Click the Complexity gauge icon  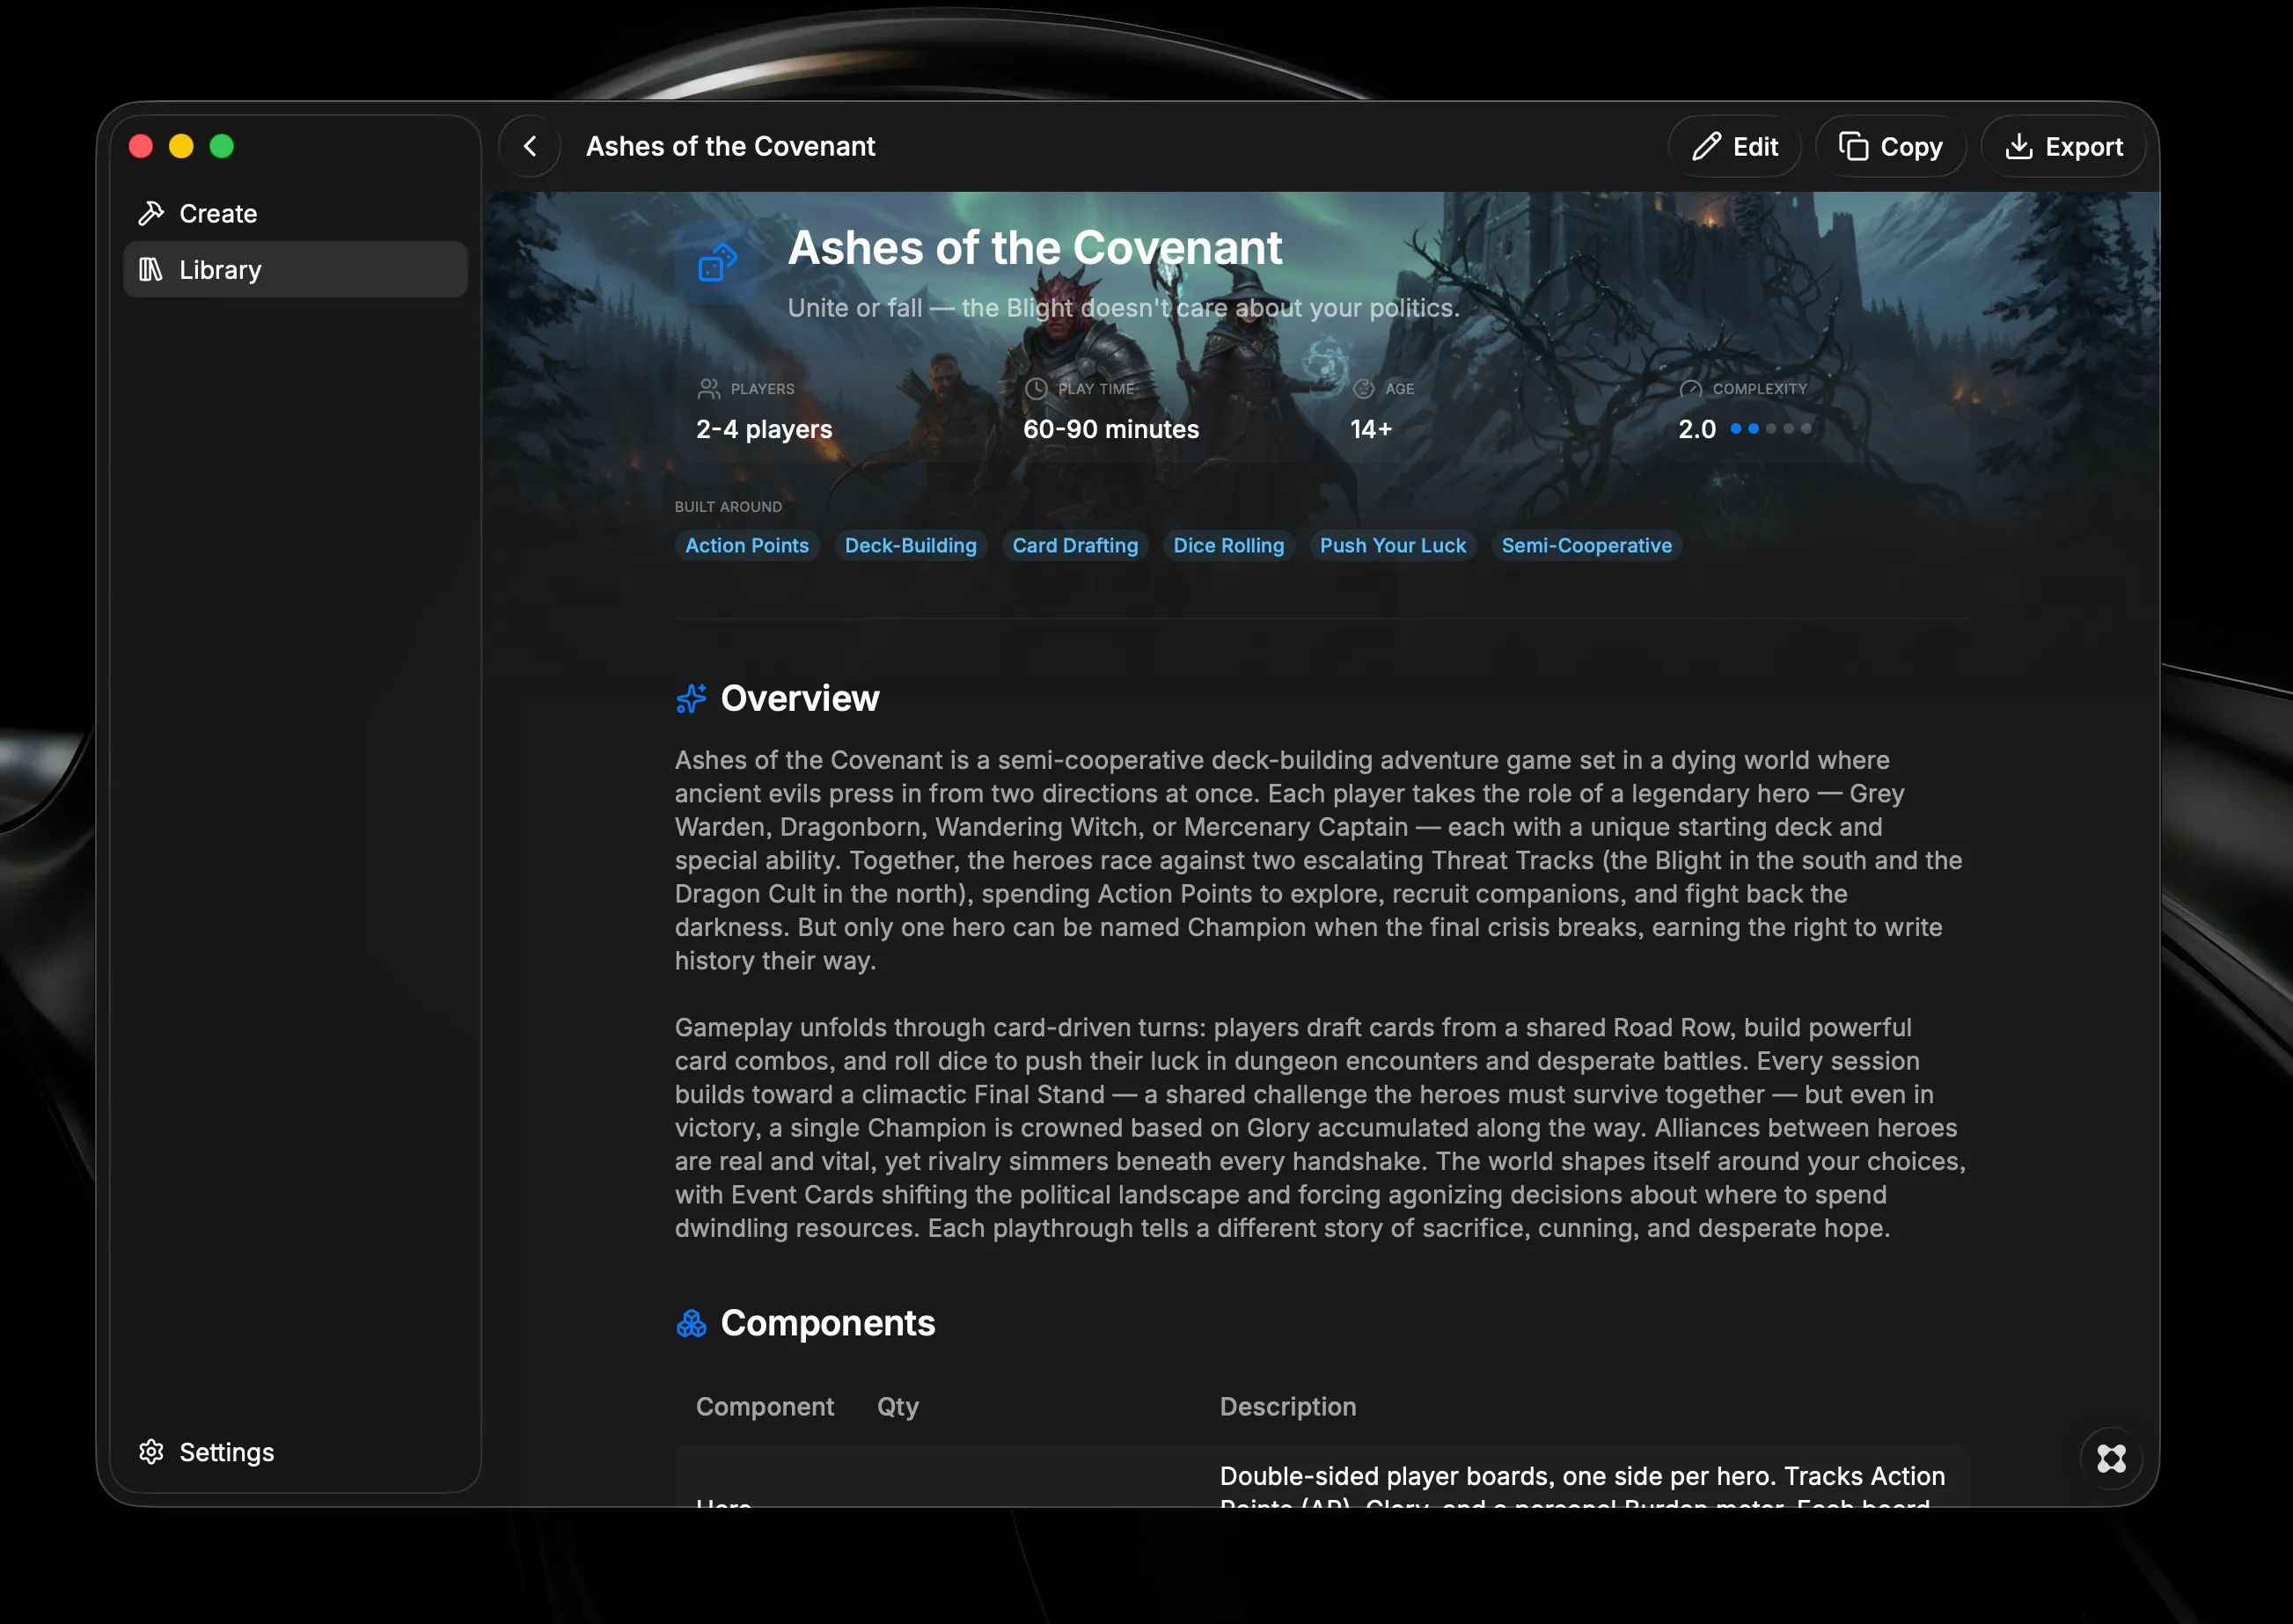[1691, 389]
